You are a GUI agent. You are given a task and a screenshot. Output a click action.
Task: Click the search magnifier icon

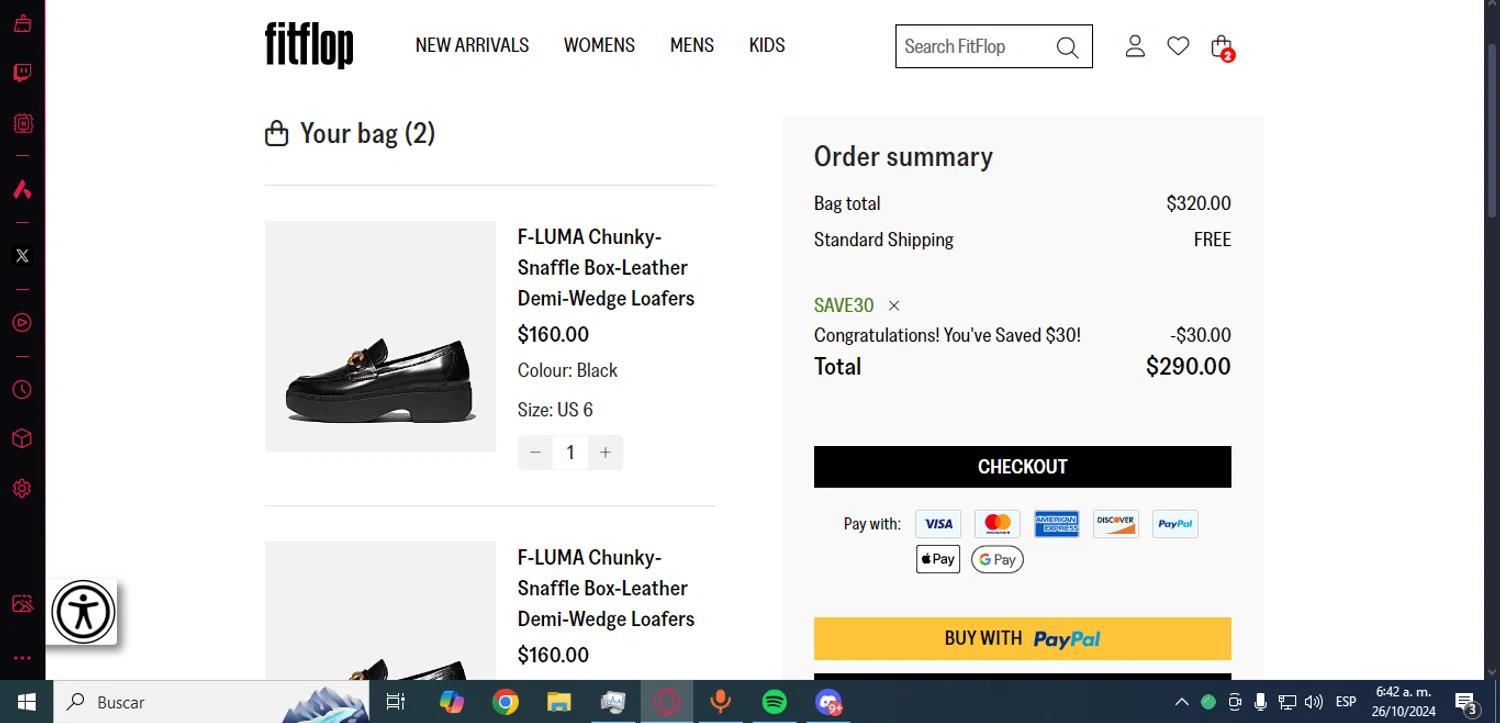1067,47
